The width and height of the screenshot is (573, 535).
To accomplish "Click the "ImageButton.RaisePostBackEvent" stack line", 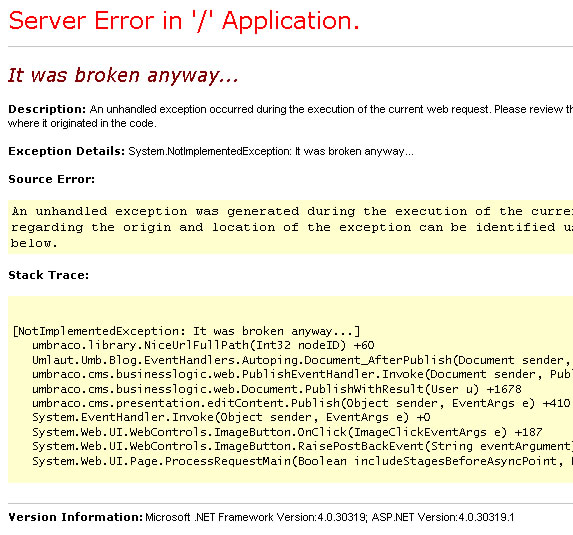I will pos(303,447).
